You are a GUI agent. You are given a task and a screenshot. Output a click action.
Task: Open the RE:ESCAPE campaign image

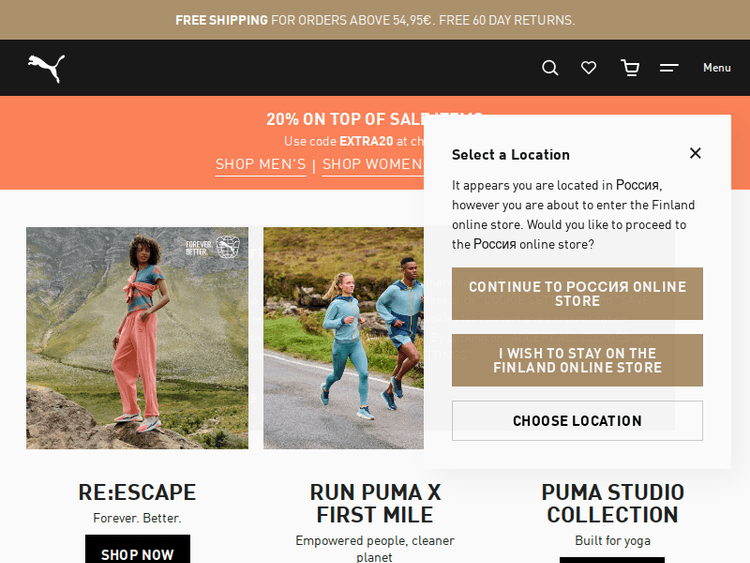(x=137, y=338)
